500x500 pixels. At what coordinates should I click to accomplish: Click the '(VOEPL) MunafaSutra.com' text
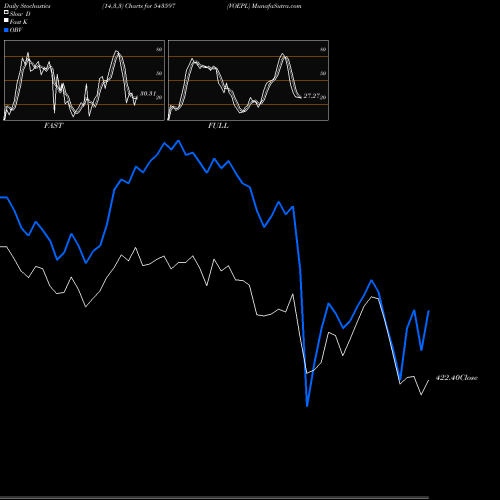(x=264, y=6)
